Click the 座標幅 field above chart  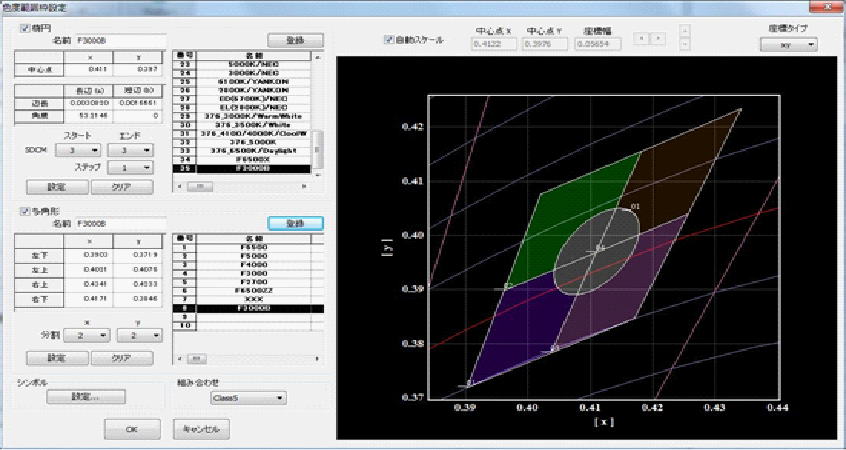point(598,44)
